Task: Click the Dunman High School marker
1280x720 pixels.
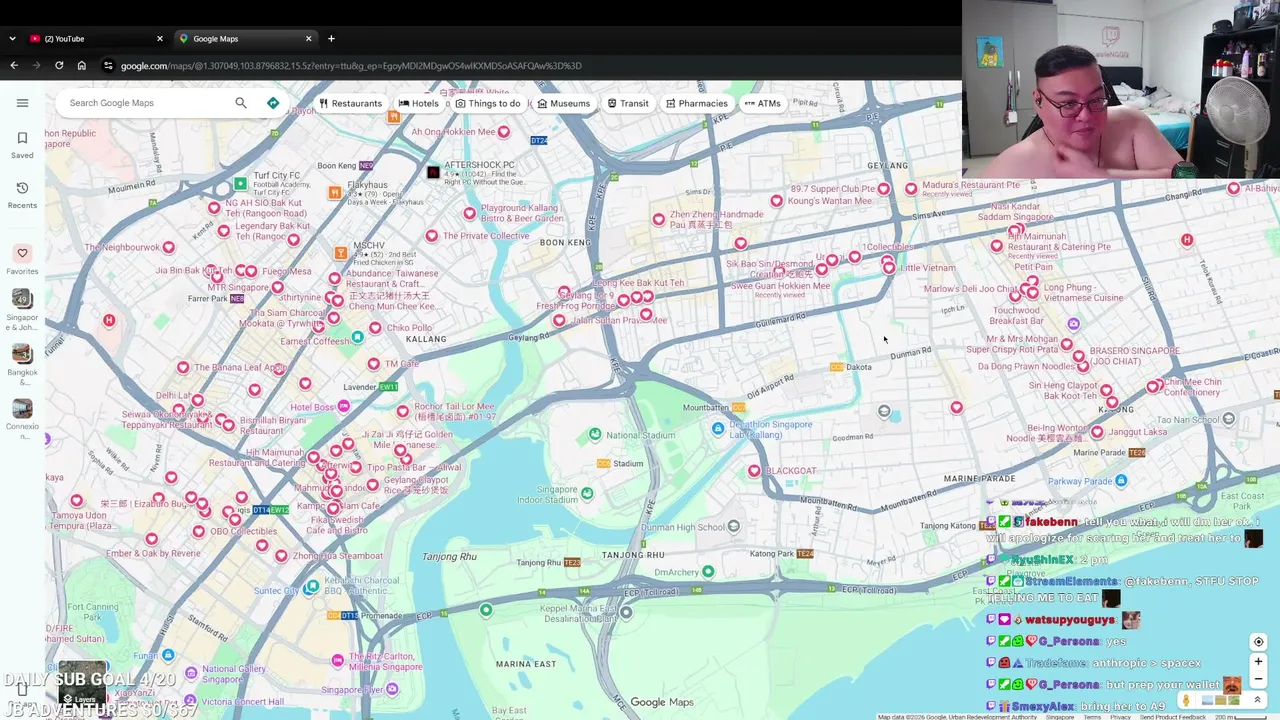Action: click(x=734, y=527)
